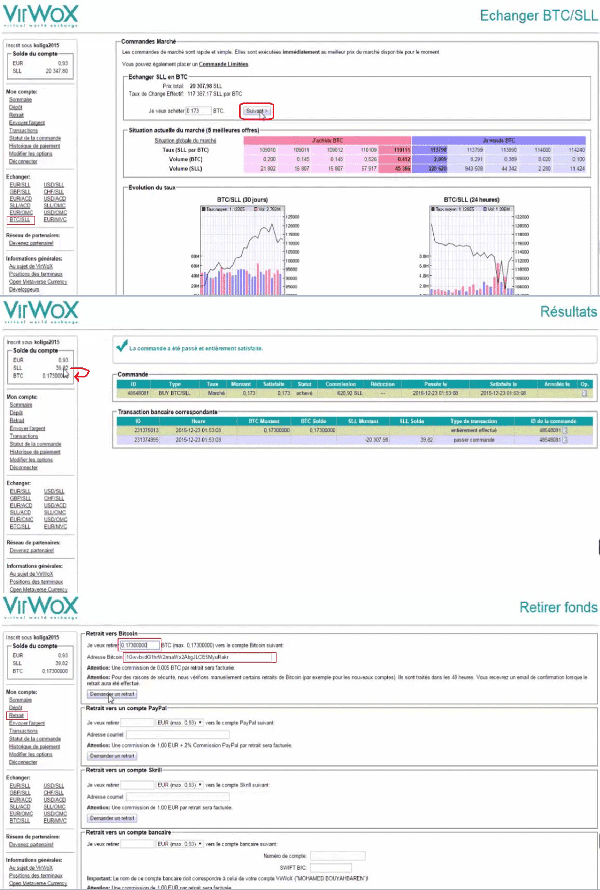
Task: Open the Transactions link on the Echanger page sidebar
Action: point(23,131)
